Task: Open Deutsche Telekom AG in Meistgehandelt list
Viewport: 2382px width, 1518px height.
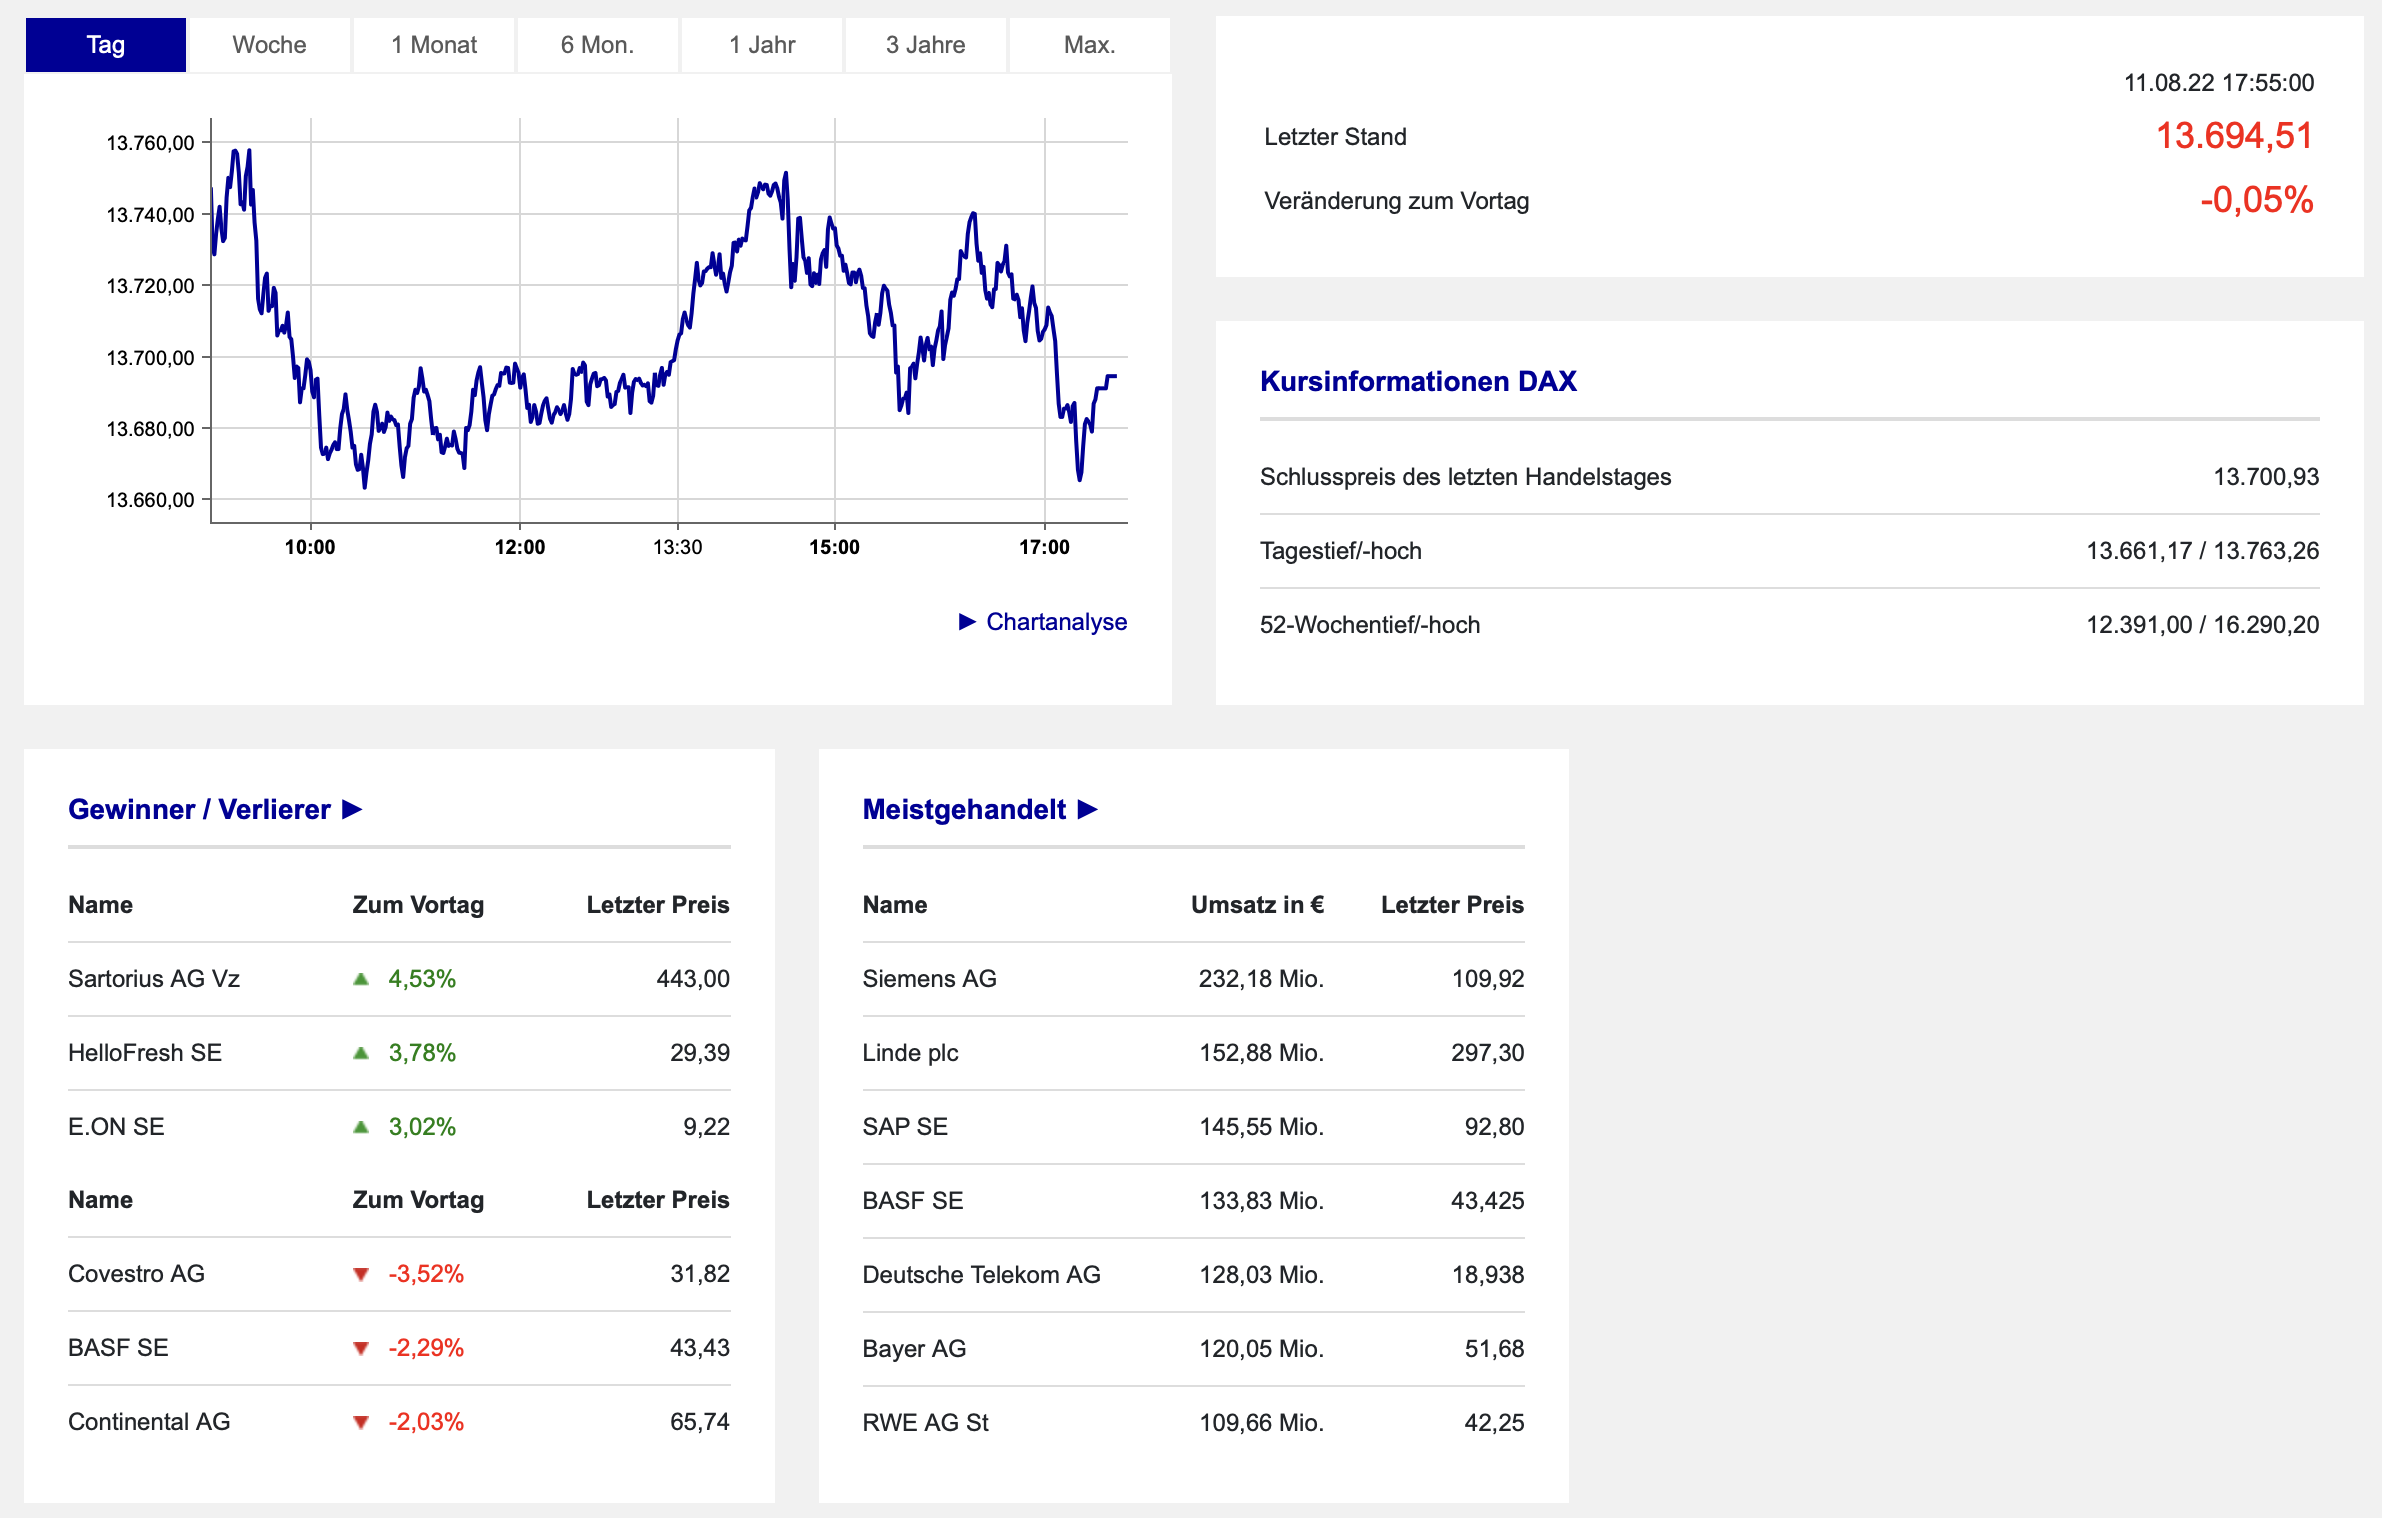Action: click(x=982, y=1275)
